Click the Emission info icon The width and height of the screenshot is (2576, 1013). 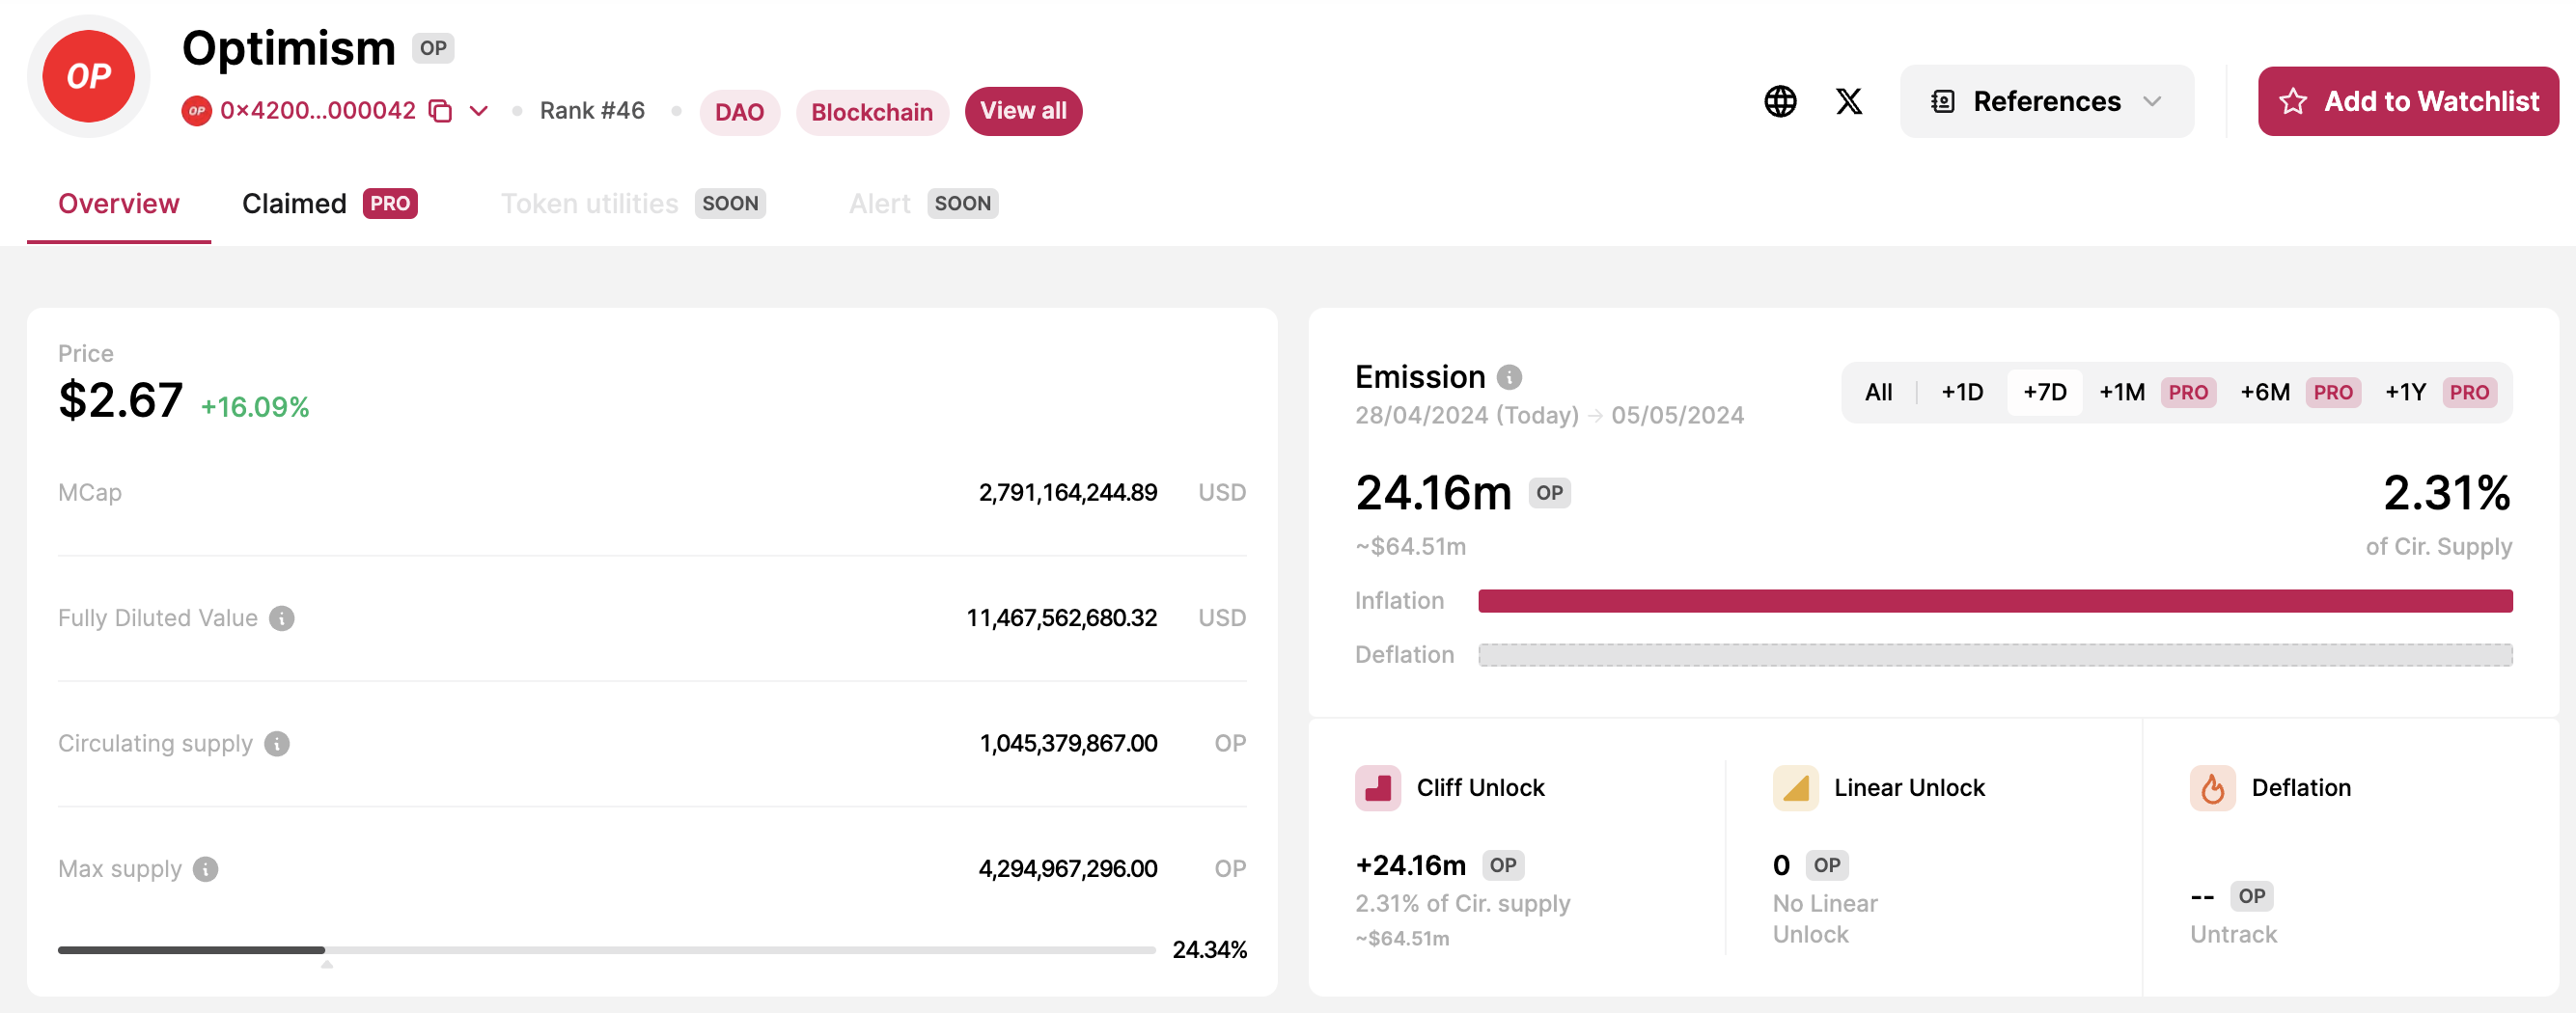tap(1509, 377)
